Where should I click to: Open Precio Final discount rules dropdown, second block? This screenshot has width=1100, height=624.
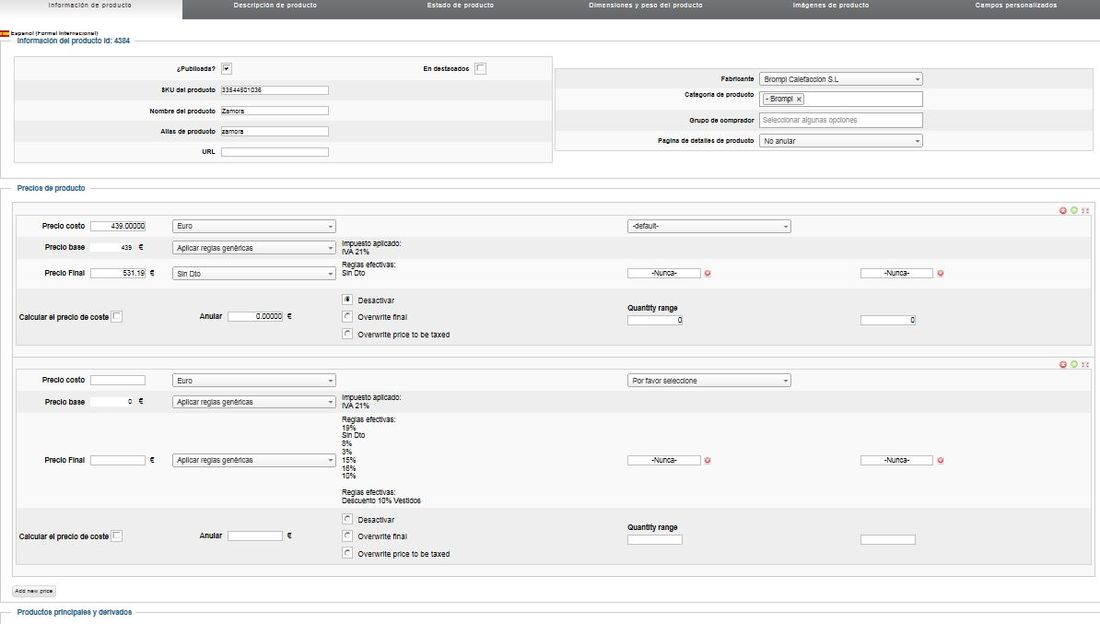(x=254, y=460)
